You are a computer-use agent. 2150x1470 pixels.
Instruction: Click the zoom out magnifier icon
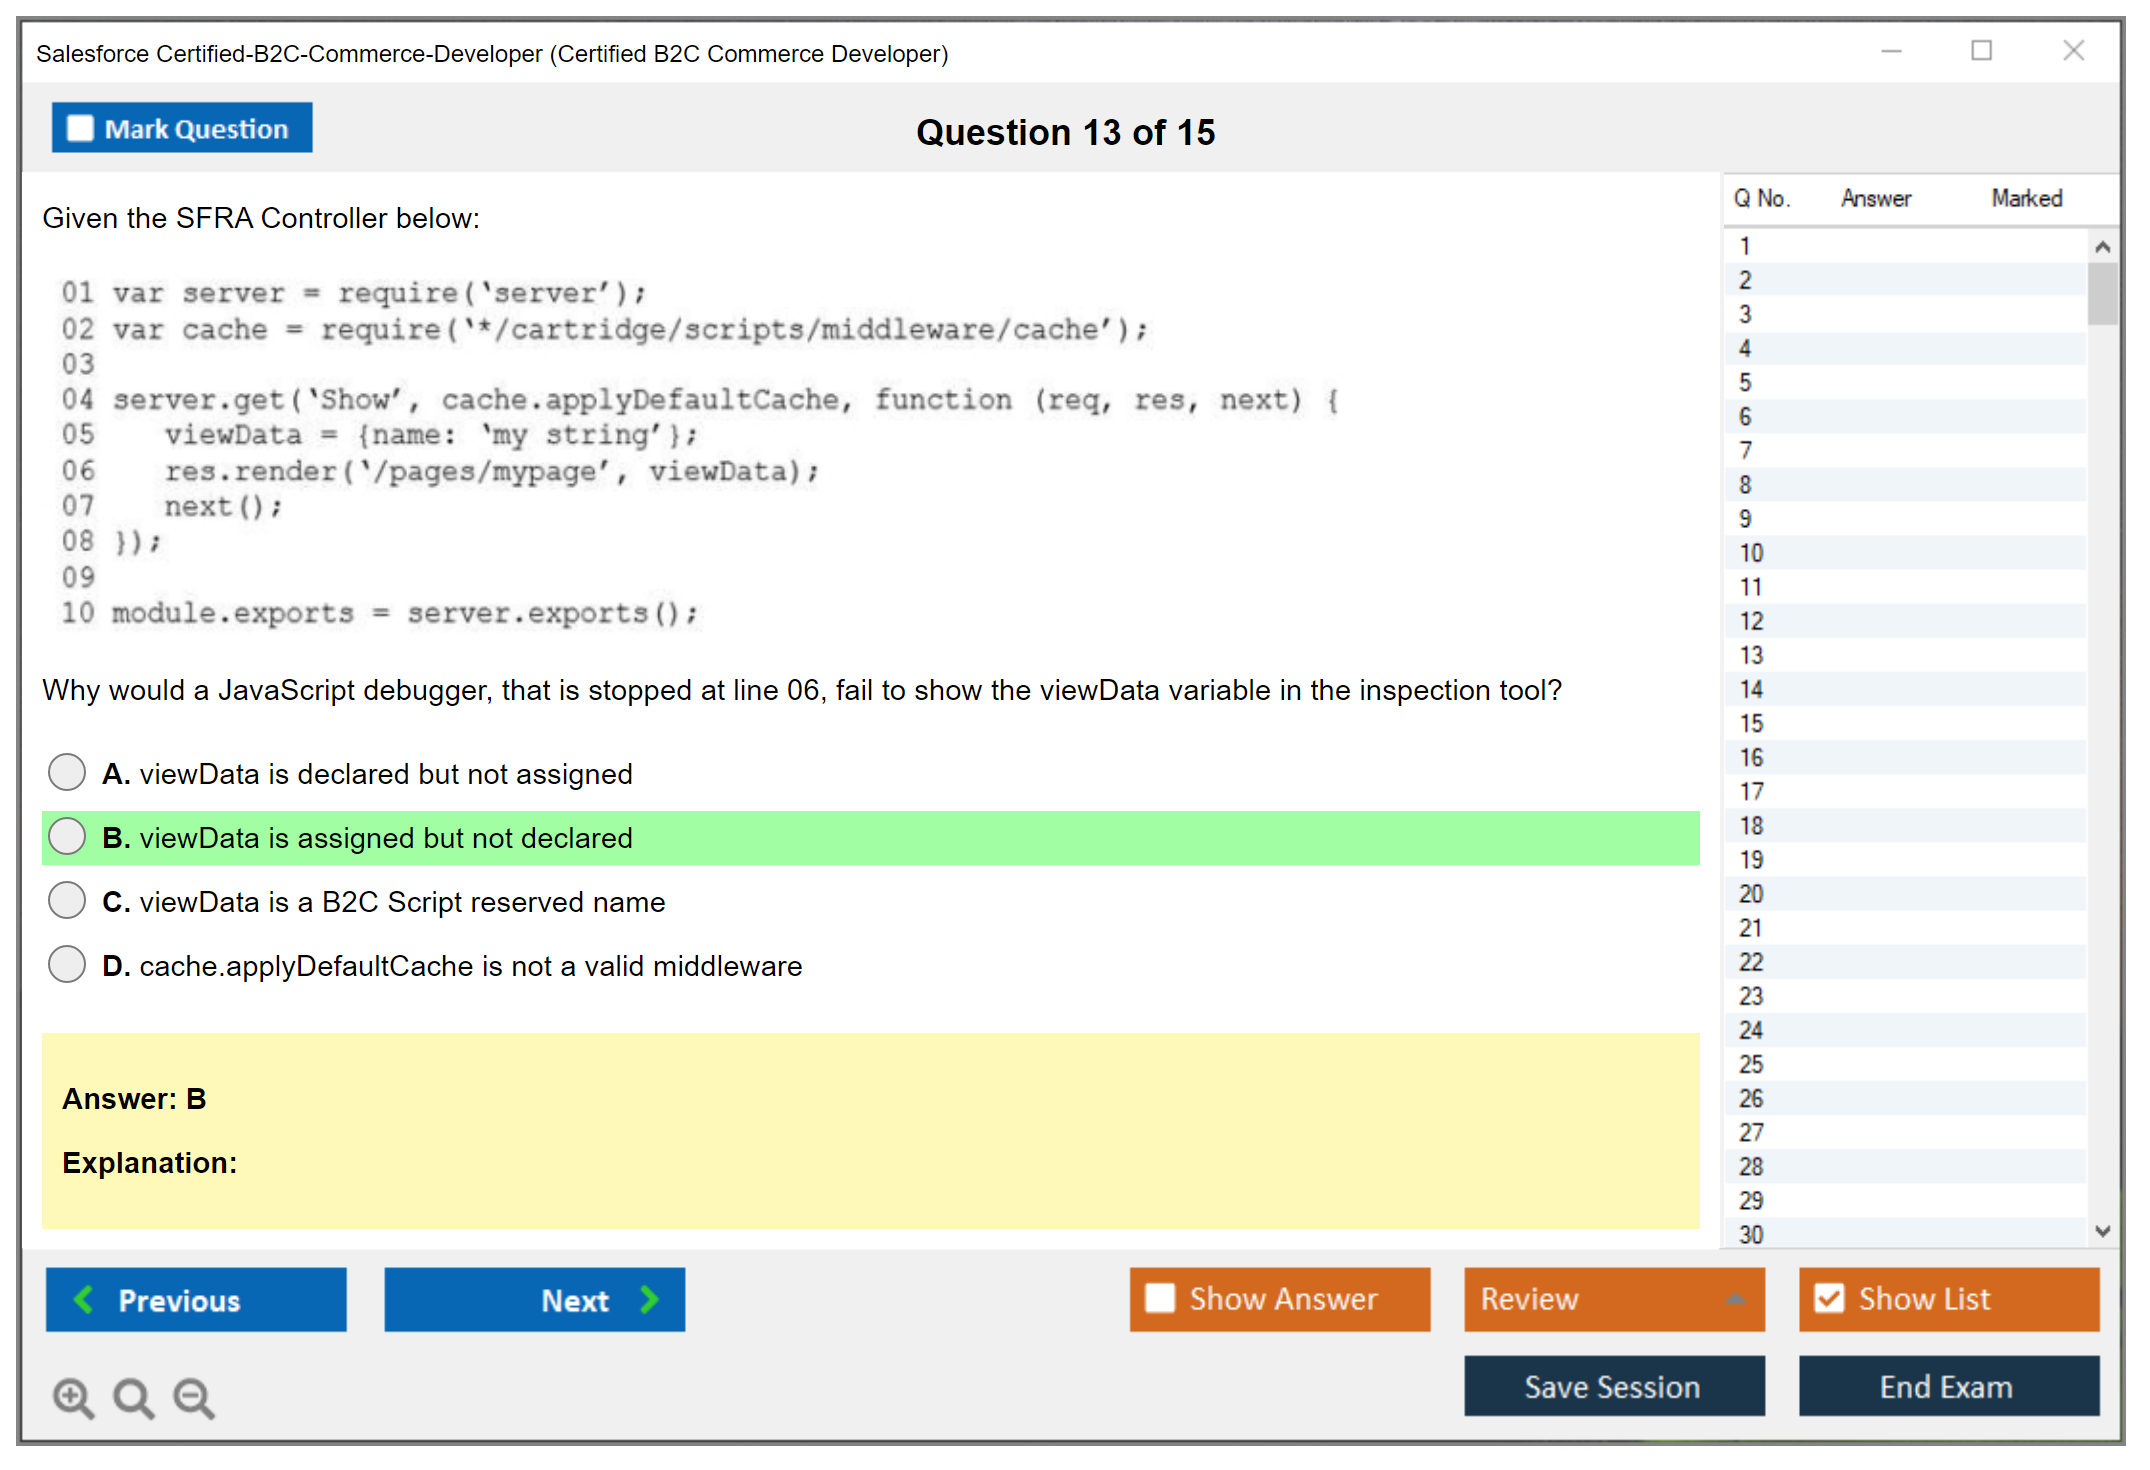click(x=193, y=1397)
